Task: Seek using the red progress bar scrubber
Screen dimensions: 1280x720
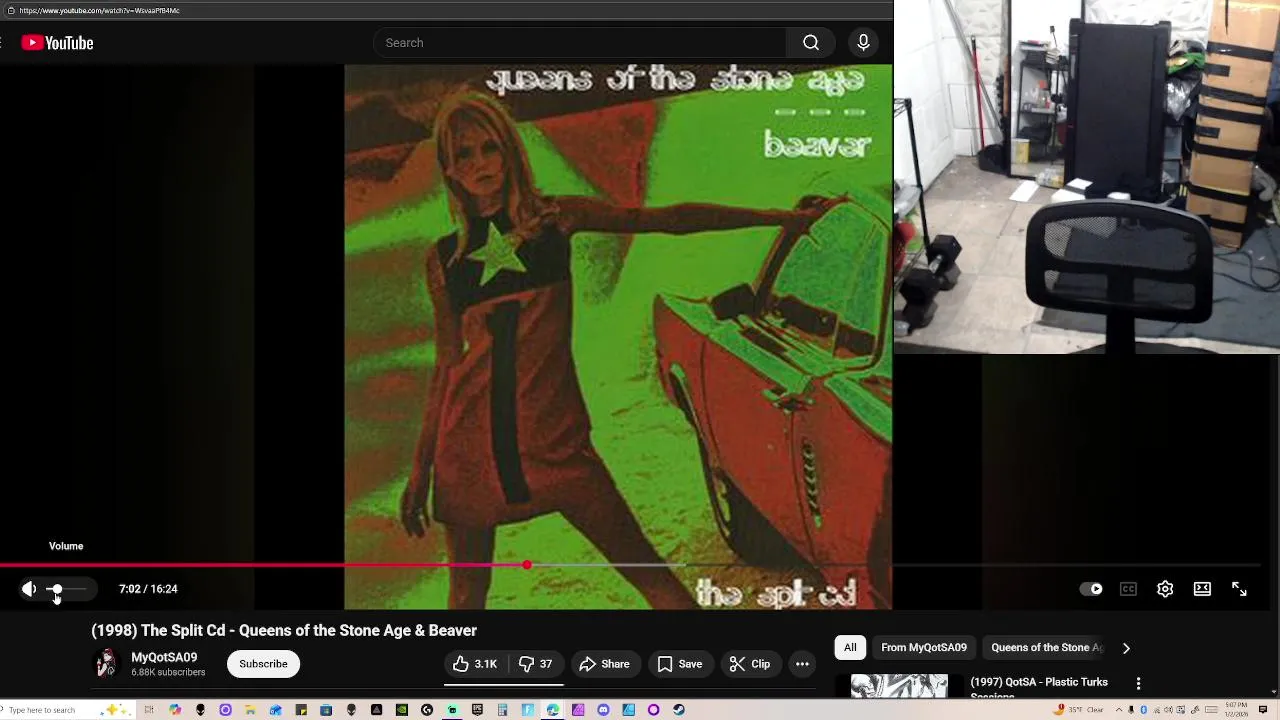Action: tap(527, 566)
